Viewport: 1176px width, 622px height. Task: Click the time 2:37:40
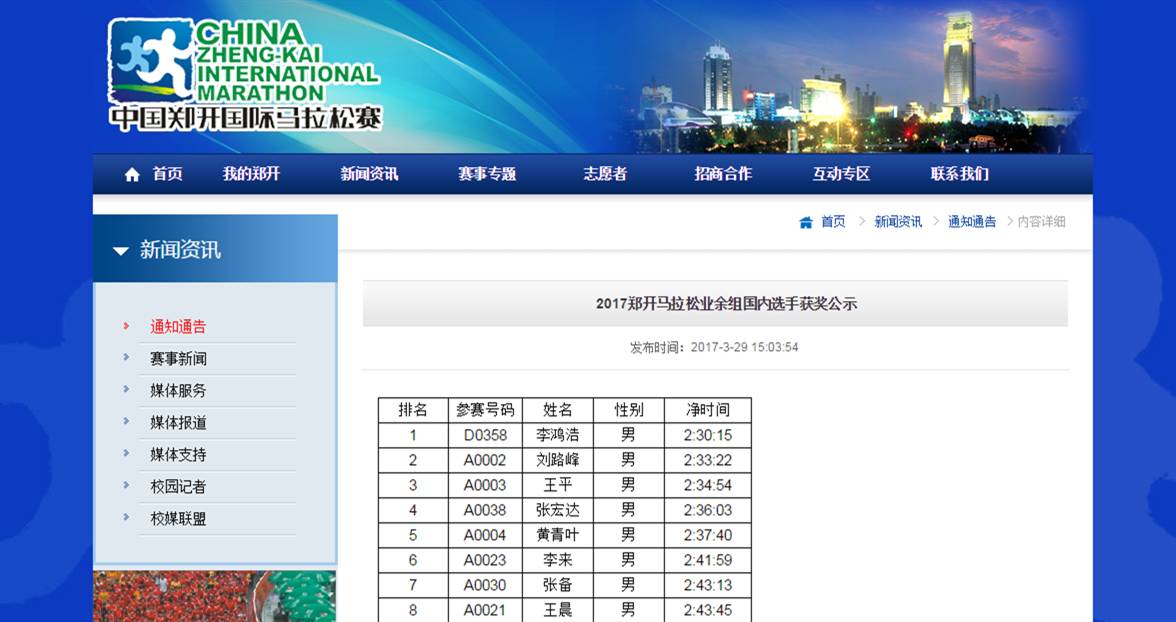point(708,535)
